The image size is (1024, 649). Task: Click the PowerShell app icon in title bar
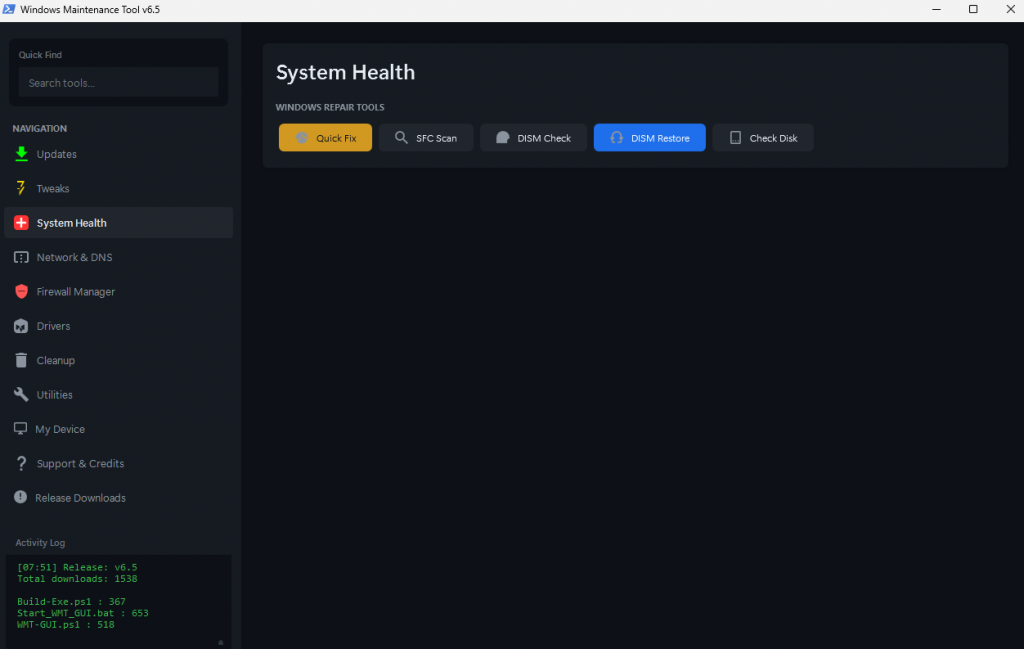tap(8, 9)
